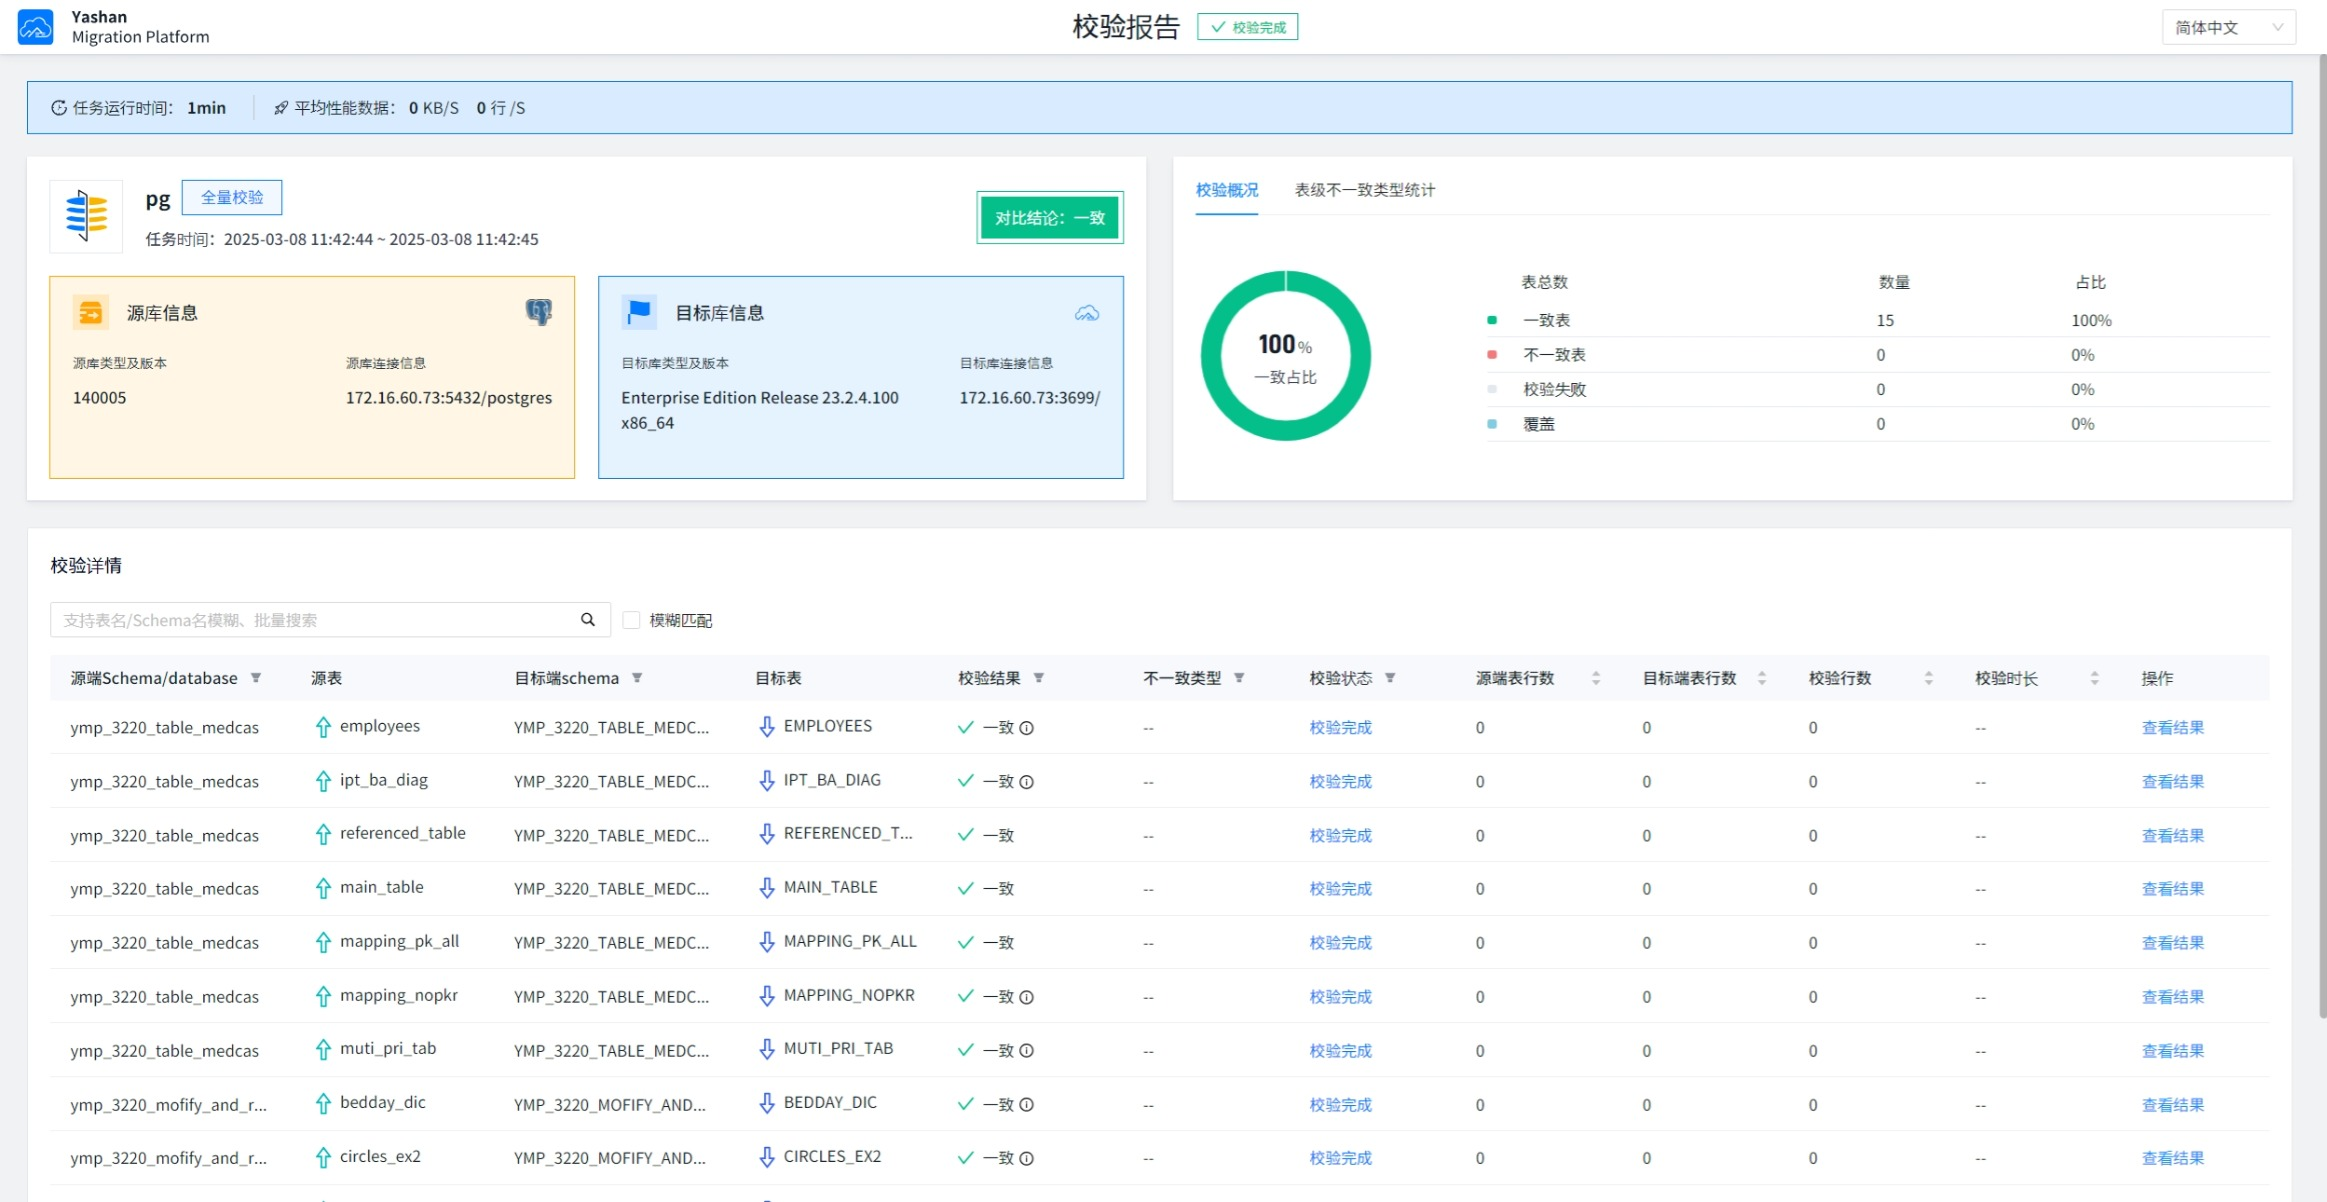Screen dimensions: 2327x1202
Task: Open filter for 校验结果 column
Action: point(1039,678)
